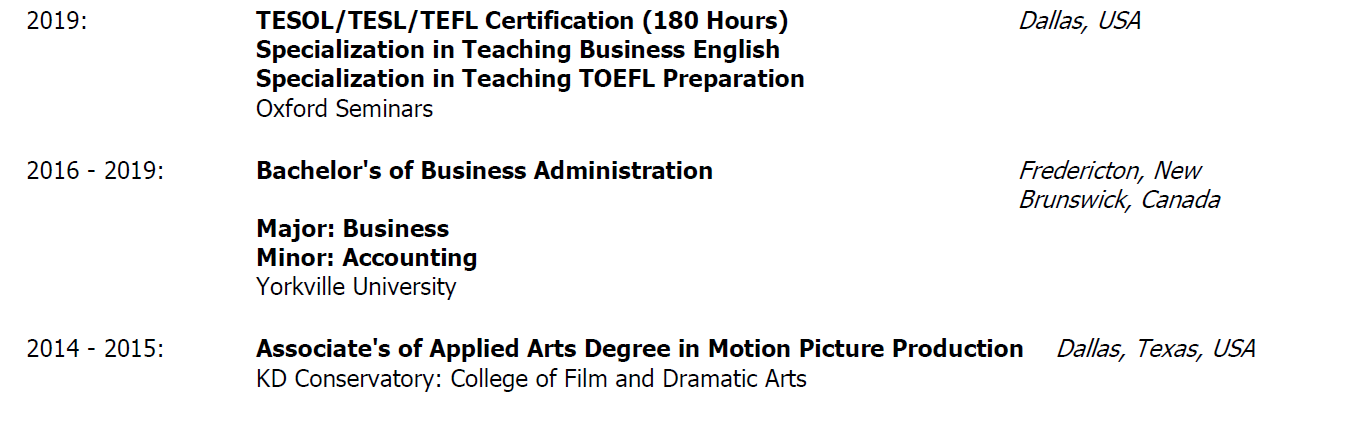1345x423 pixels.
Task: Click the "Minor: Accounting" line
Action: (366, 258)
